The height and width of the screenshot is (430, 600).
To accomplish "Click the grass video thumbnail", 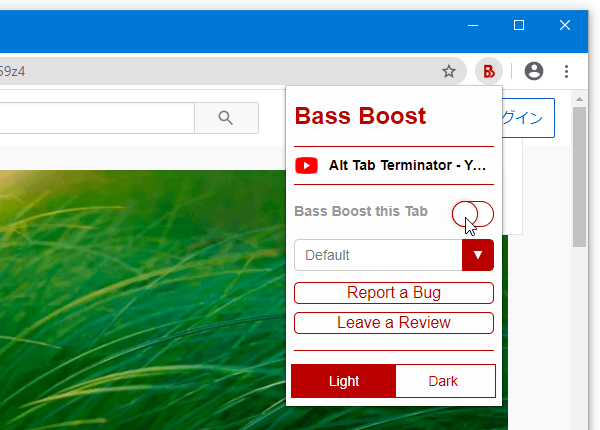I will click(143, 300).
